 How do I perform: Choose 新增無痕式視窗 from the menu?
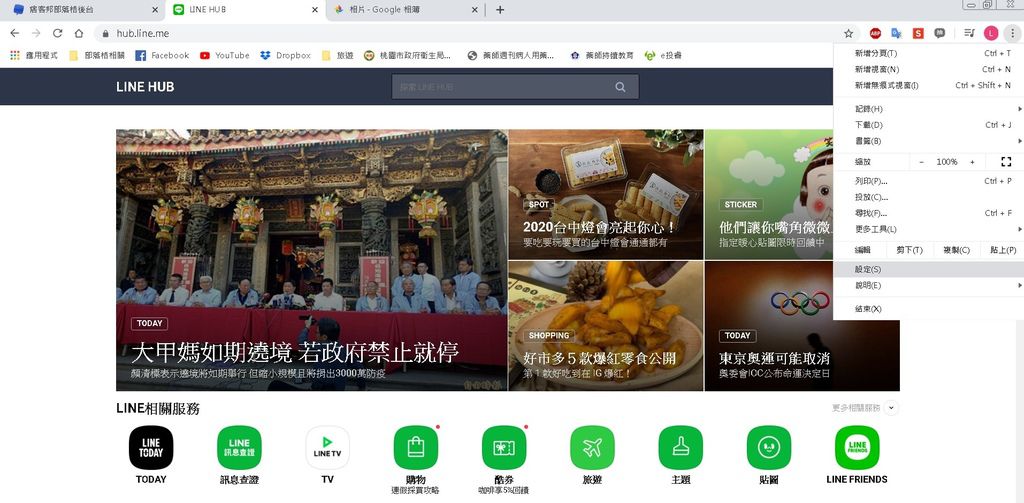tap(900, 86)
